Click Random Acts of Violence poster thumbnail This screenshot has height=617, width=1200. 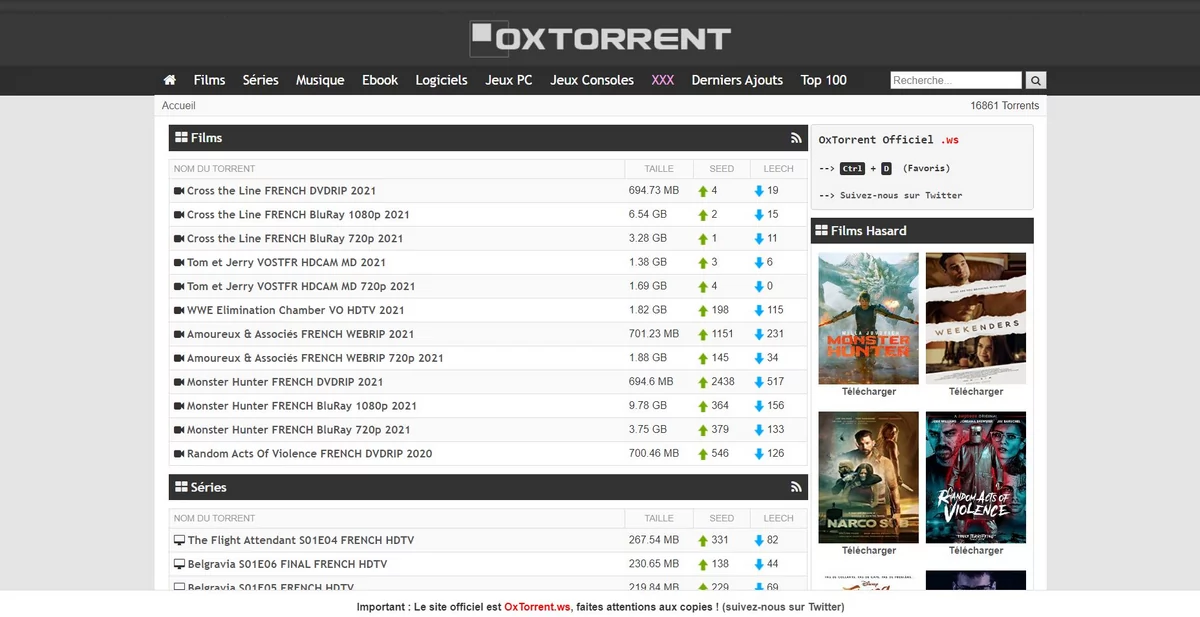point(976,477)
